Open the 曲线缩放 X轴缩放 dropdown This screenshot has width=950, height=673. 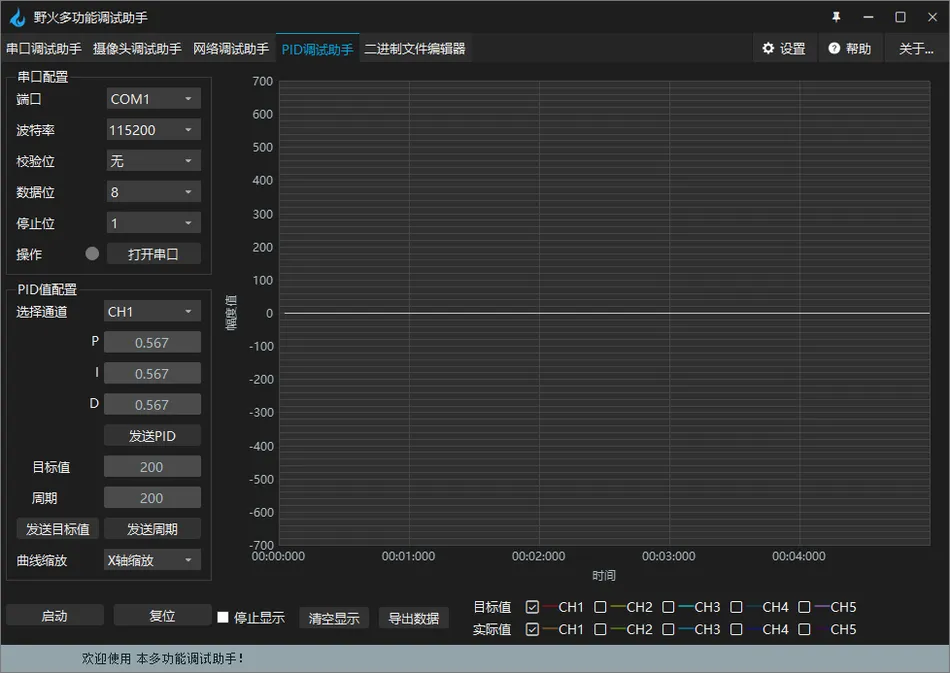(152, 560)
